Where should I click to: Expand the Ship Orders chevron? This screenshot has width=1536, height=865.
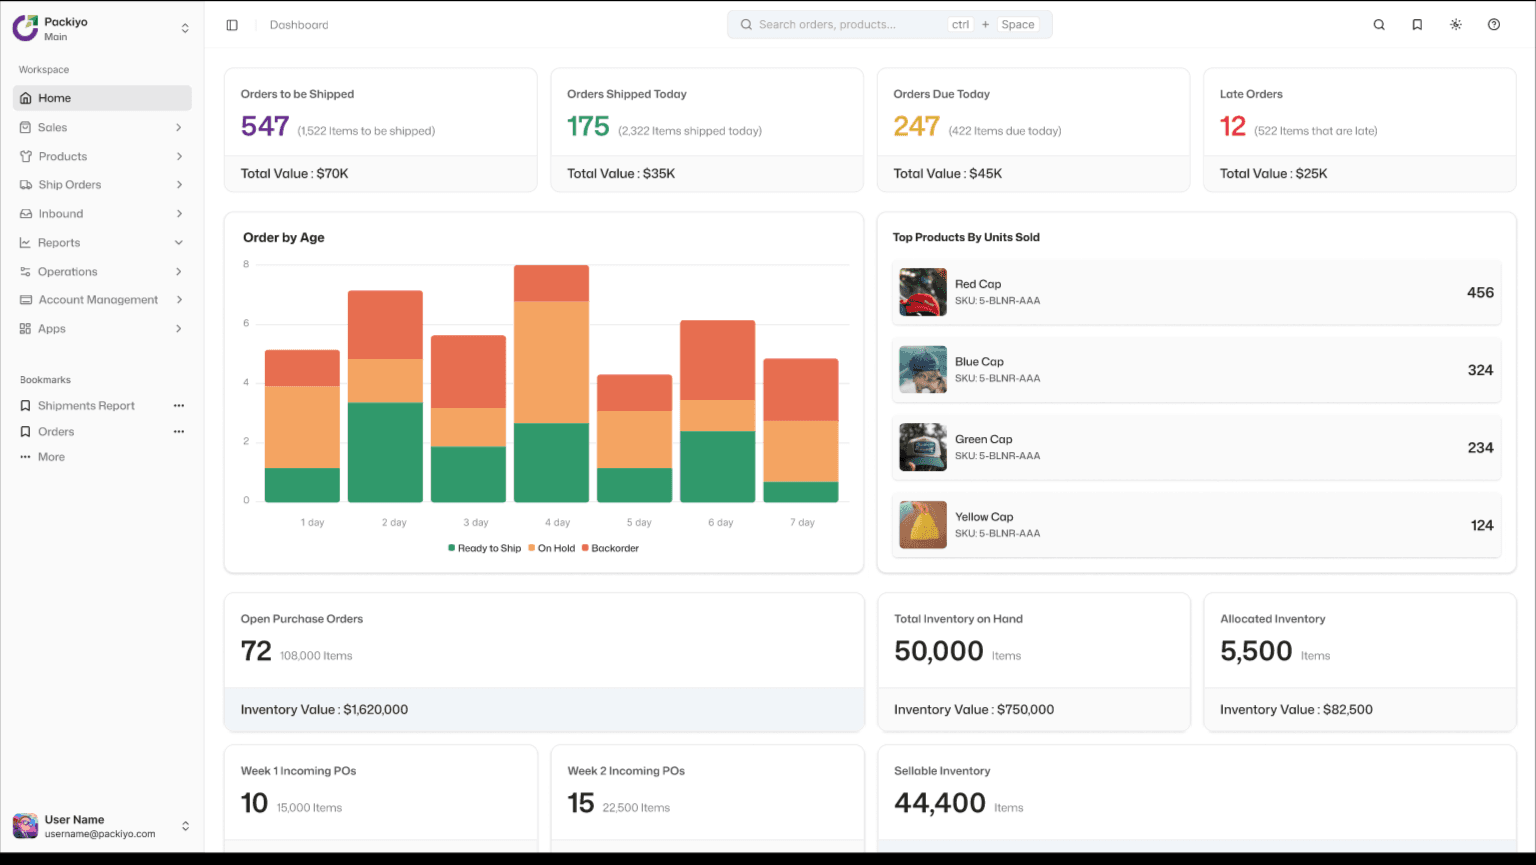pyautogui.click(x=179, y=185)
